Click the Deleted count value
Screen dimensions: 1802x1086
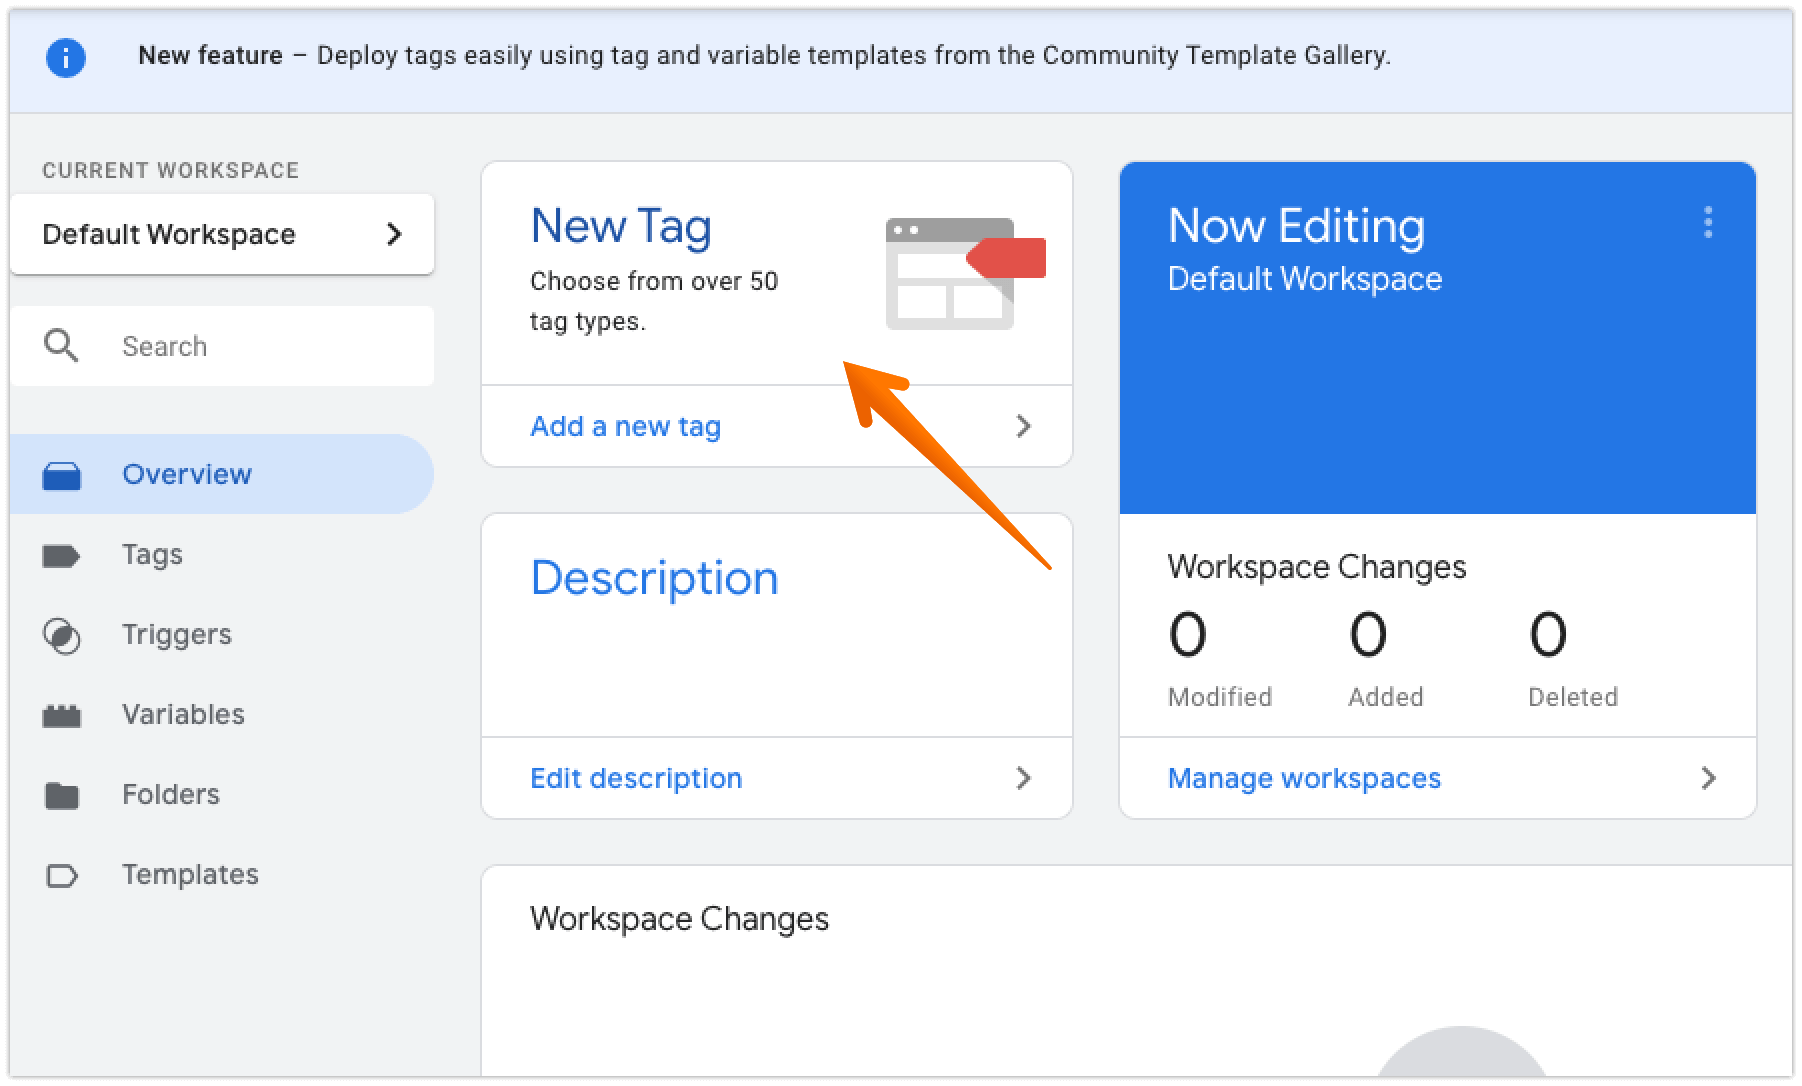tap(1548, 634)
